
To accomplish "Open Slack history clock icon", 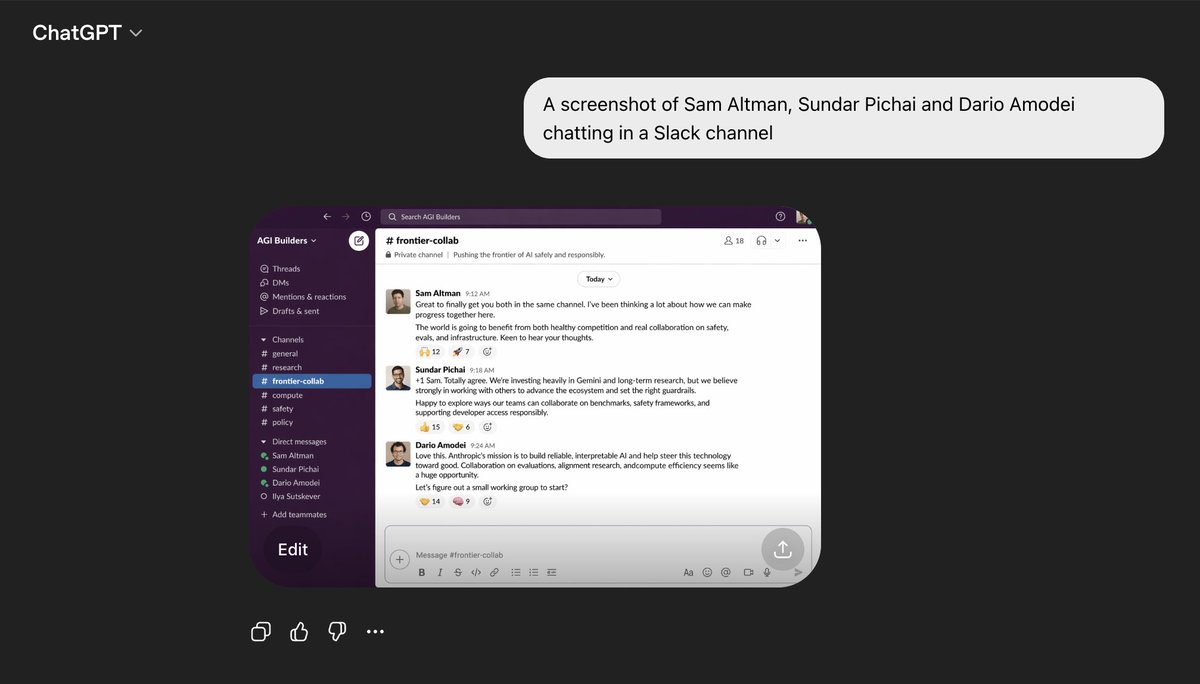I will pos(366,216).
